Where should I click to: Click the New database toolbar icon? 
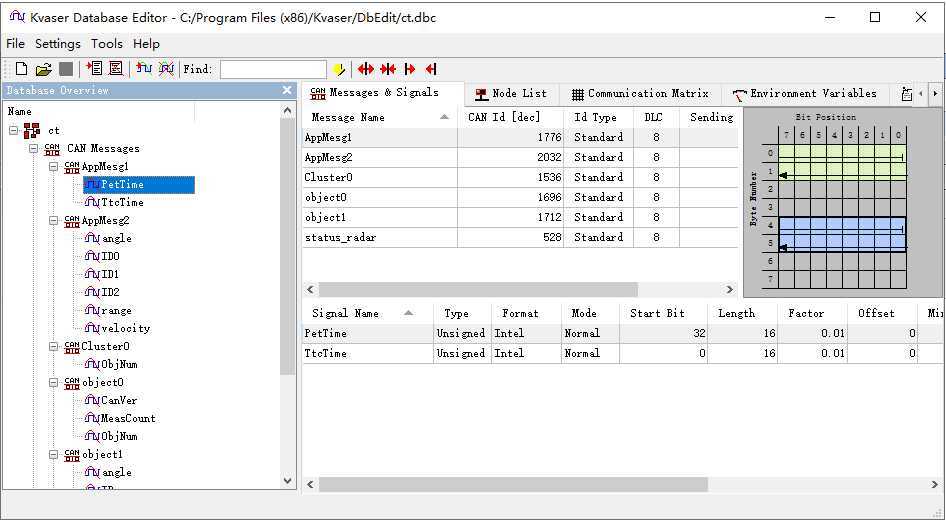point(21,69)
